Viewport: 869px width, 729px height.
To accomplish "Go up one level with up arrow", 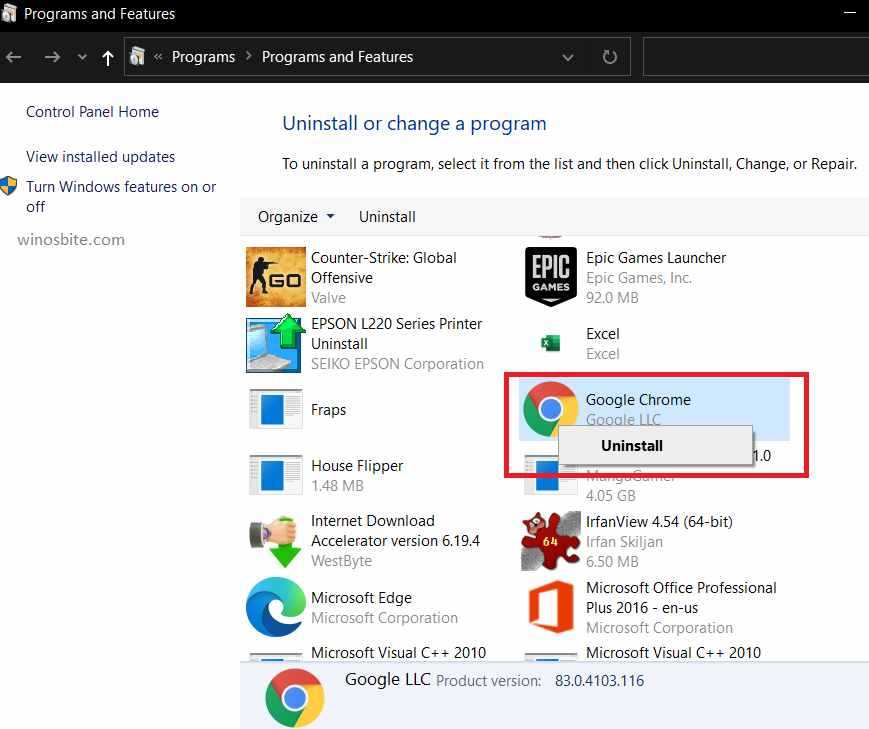I will (108, 58).
